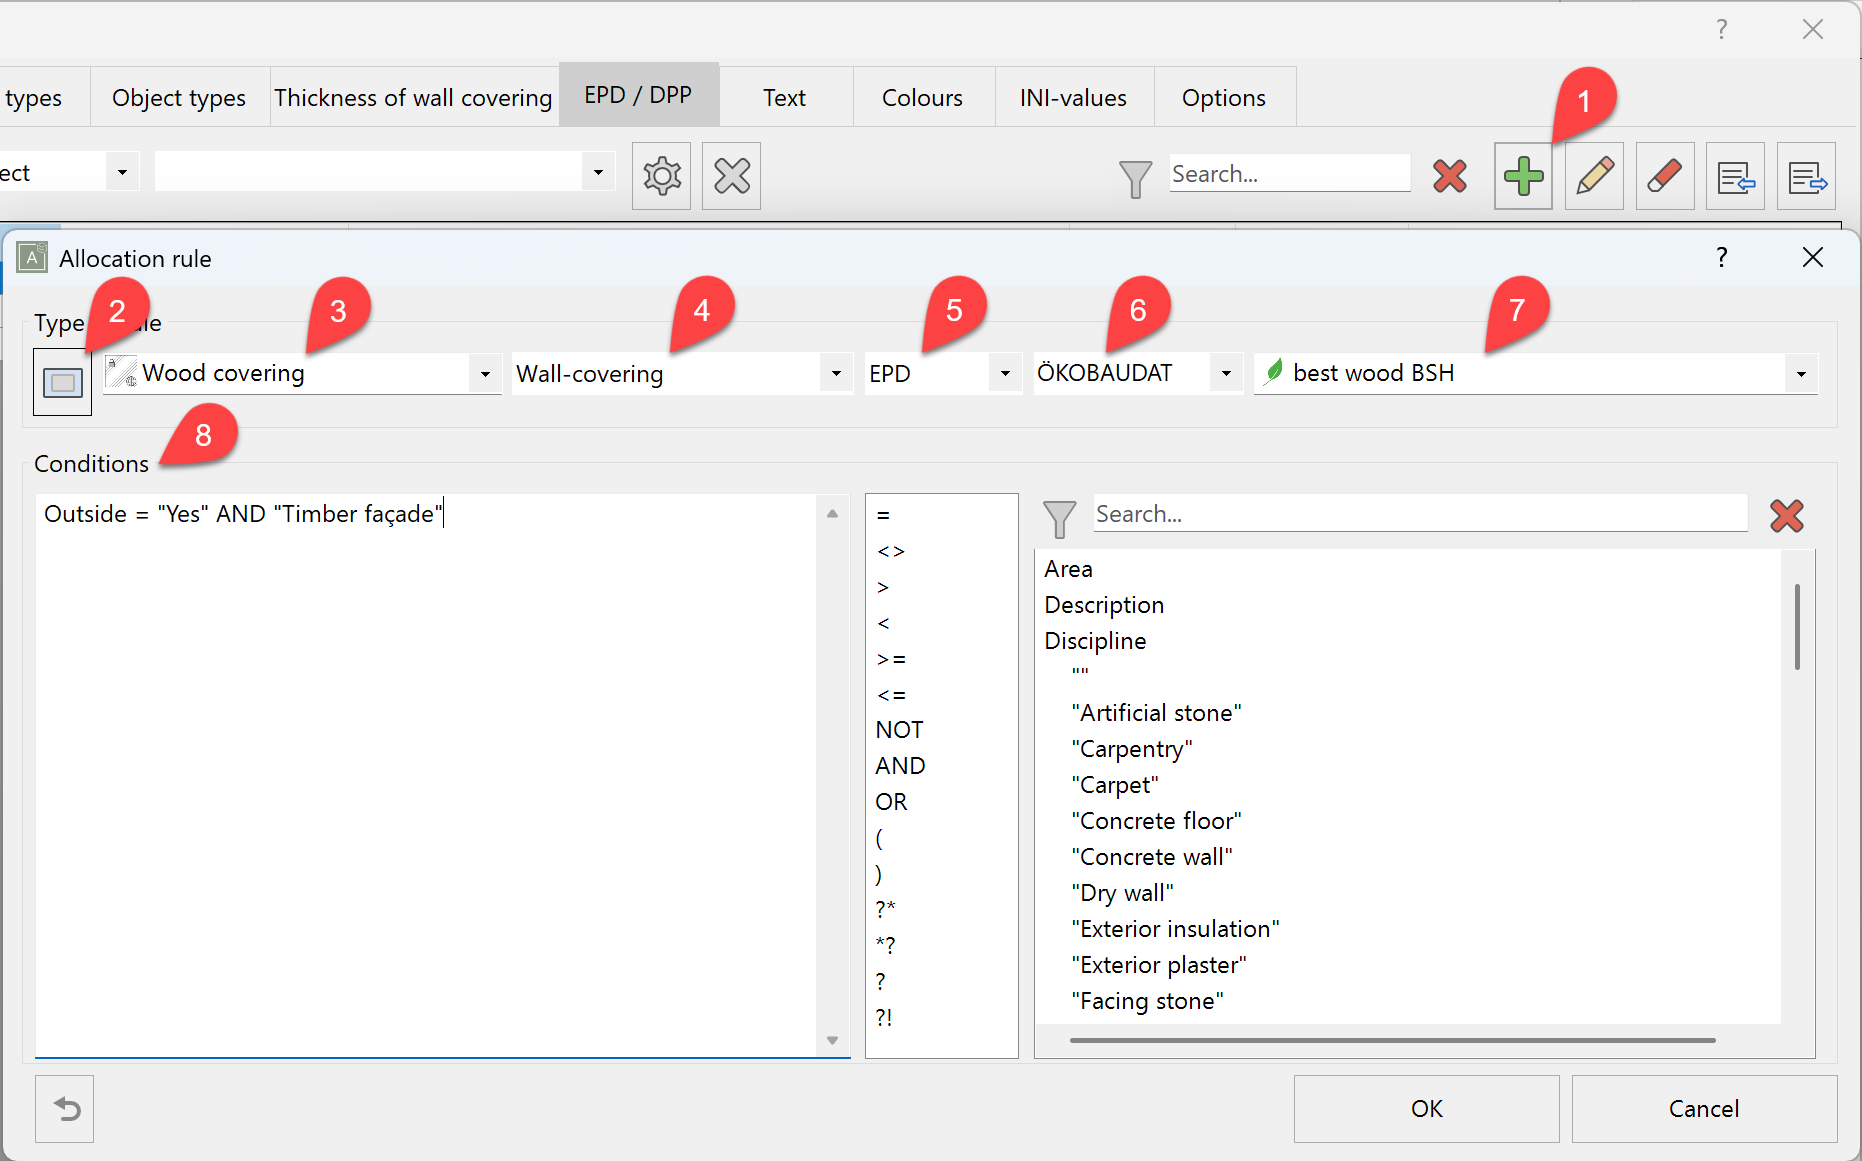
Task: Select the Description attribute
Action: [x=1104, y=605]
